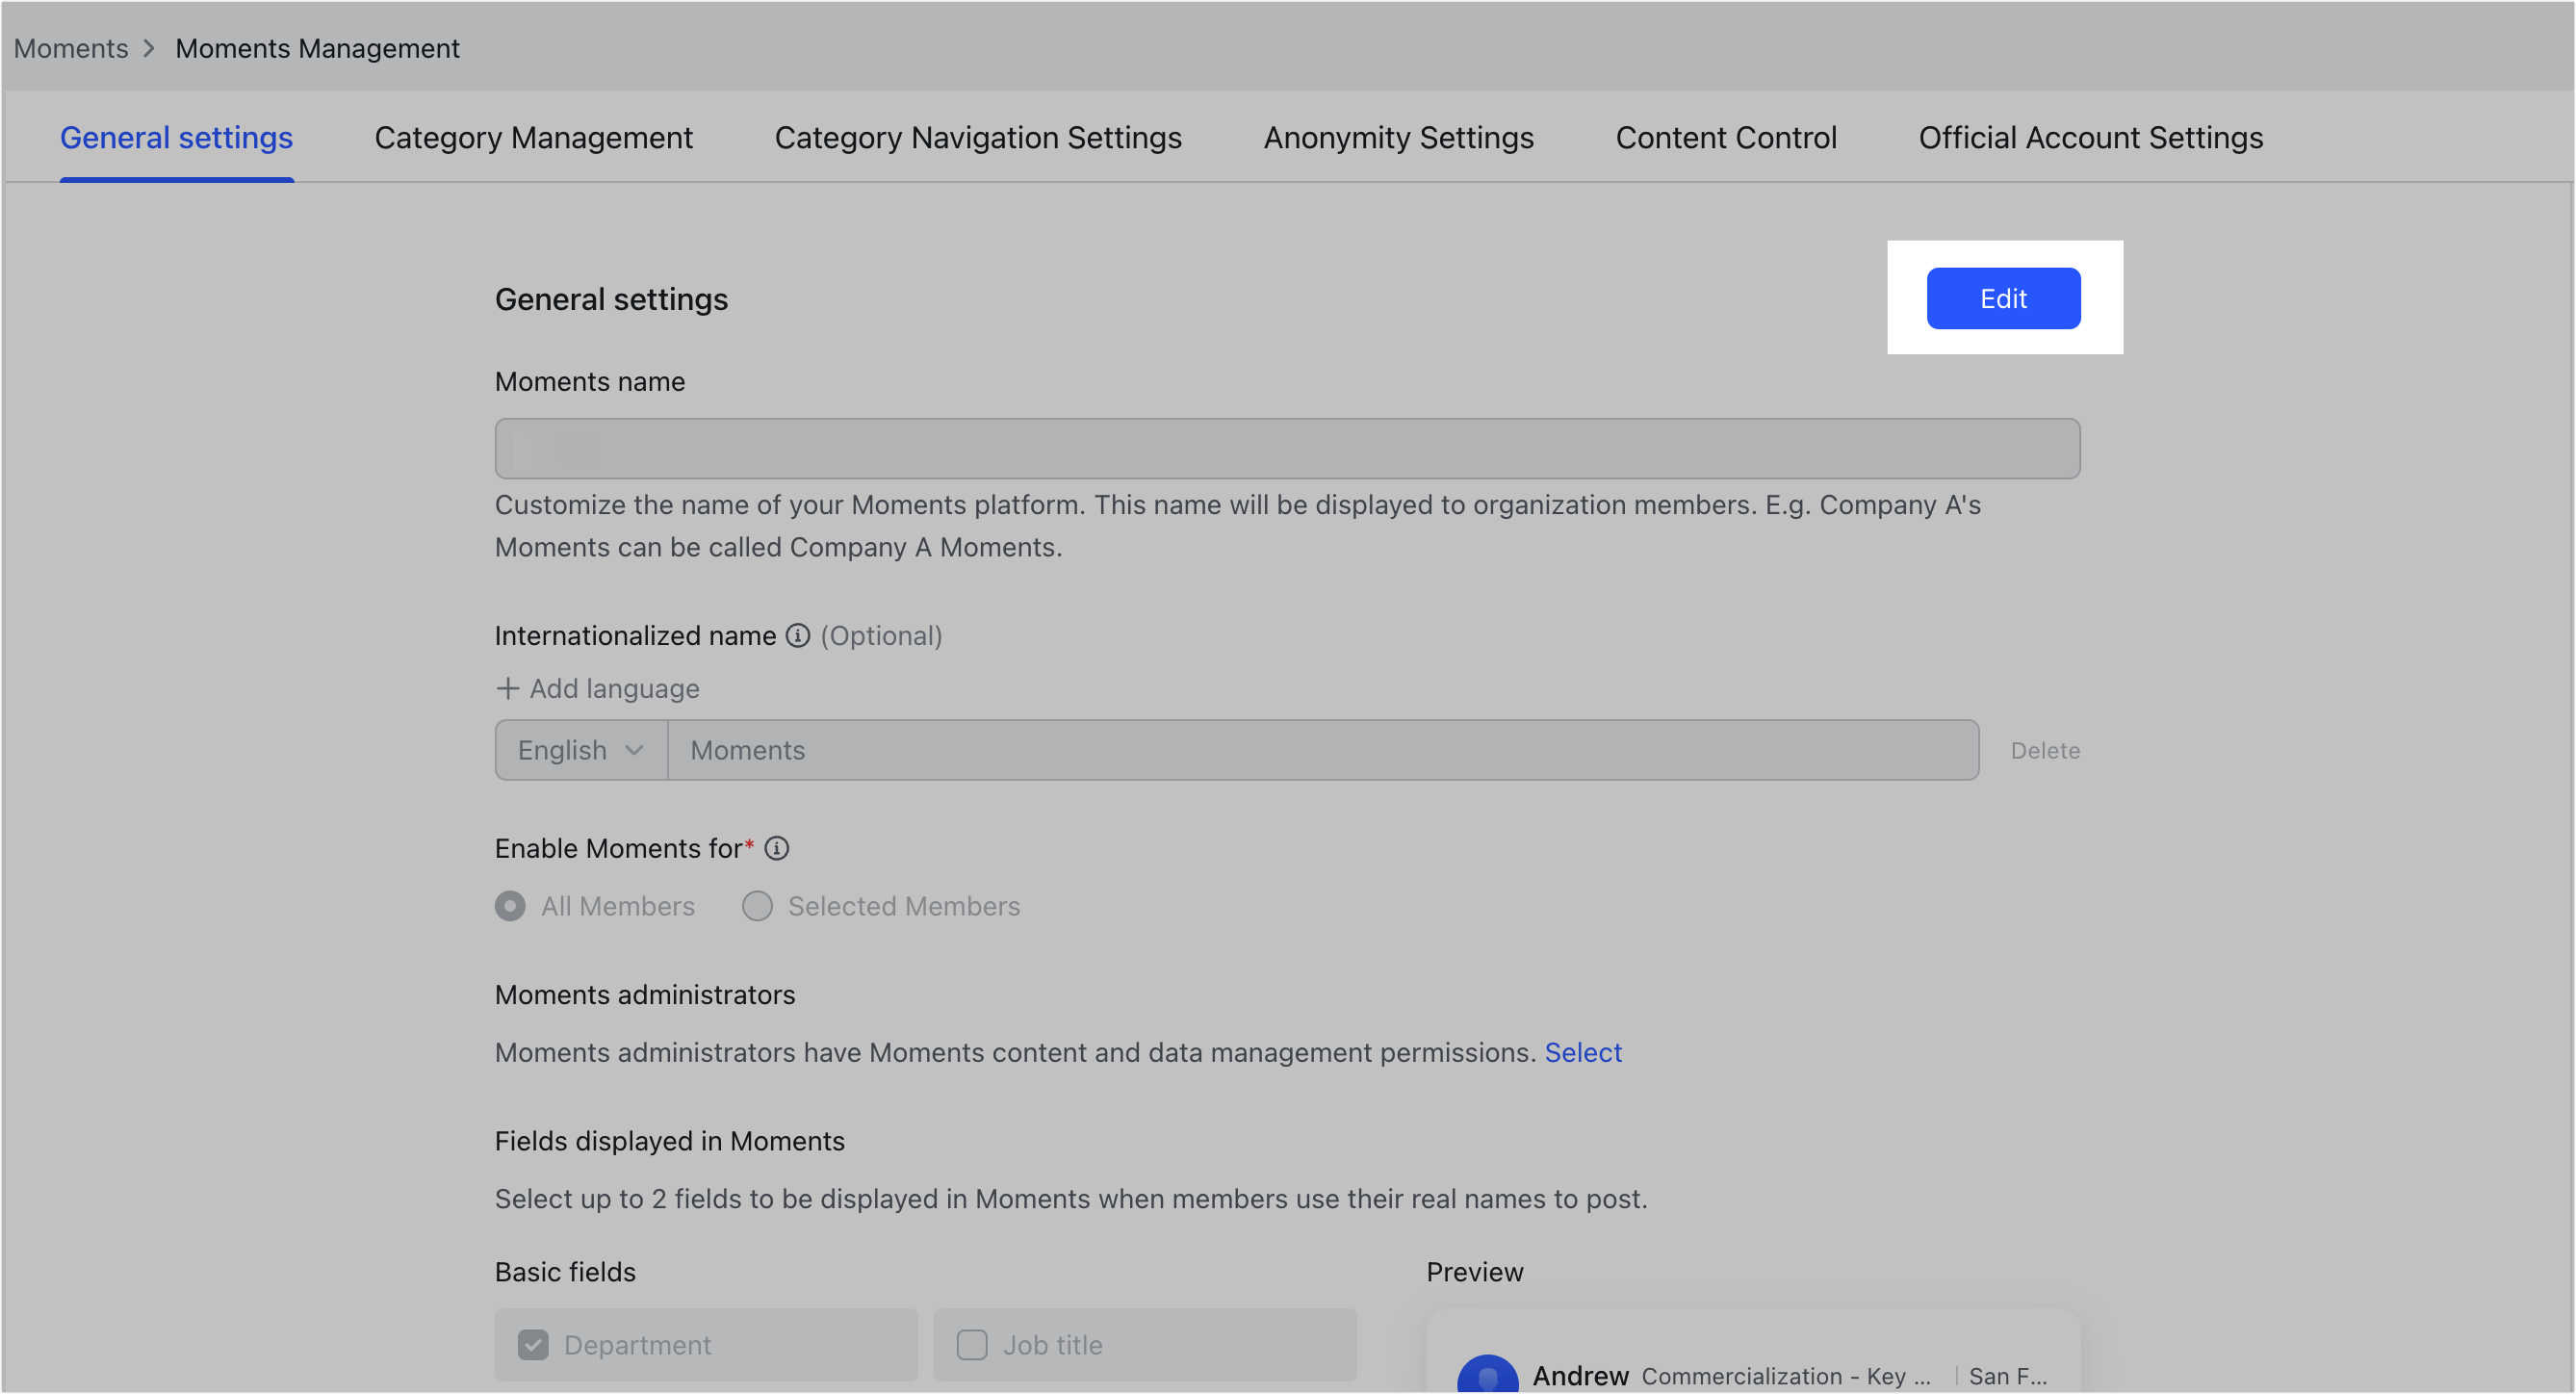This screenshot has width=2576, height=1394.
Task: Toggle the Job title checkbox
Action: (972, 1345)
